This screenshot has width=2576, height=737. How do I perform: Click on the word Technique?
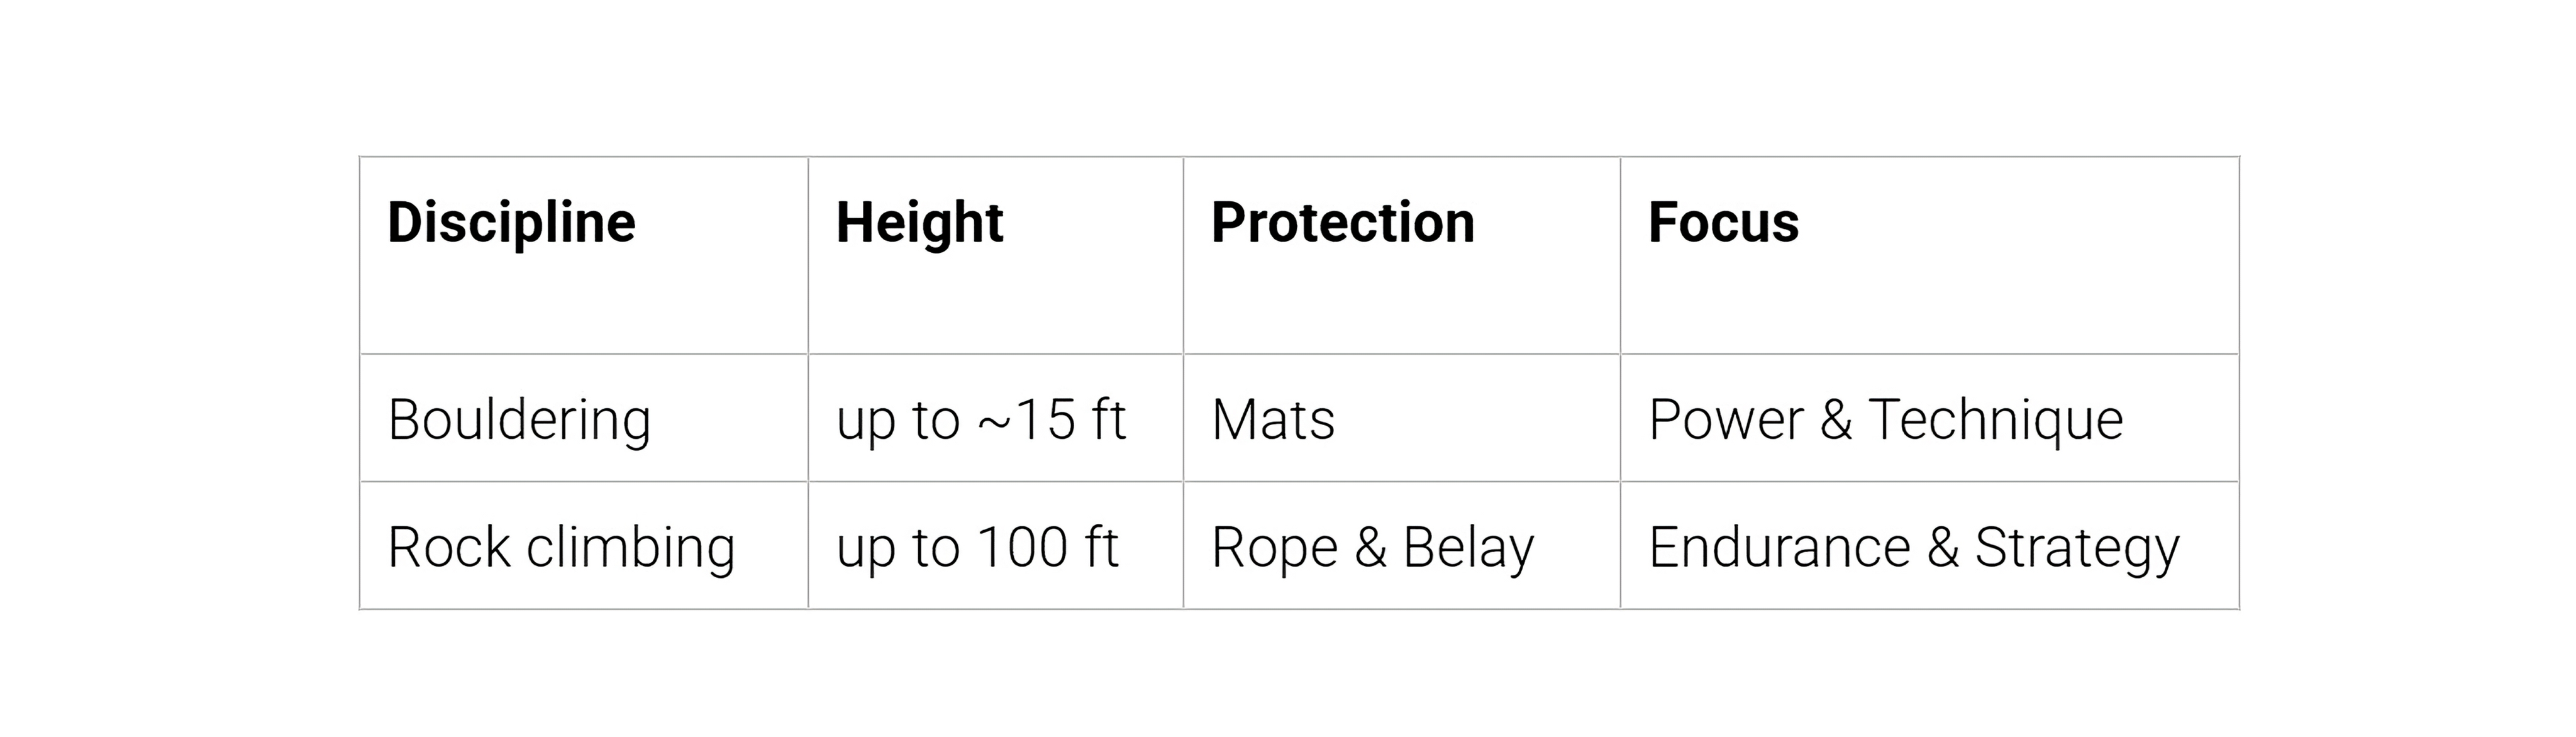coord(1995,419)
